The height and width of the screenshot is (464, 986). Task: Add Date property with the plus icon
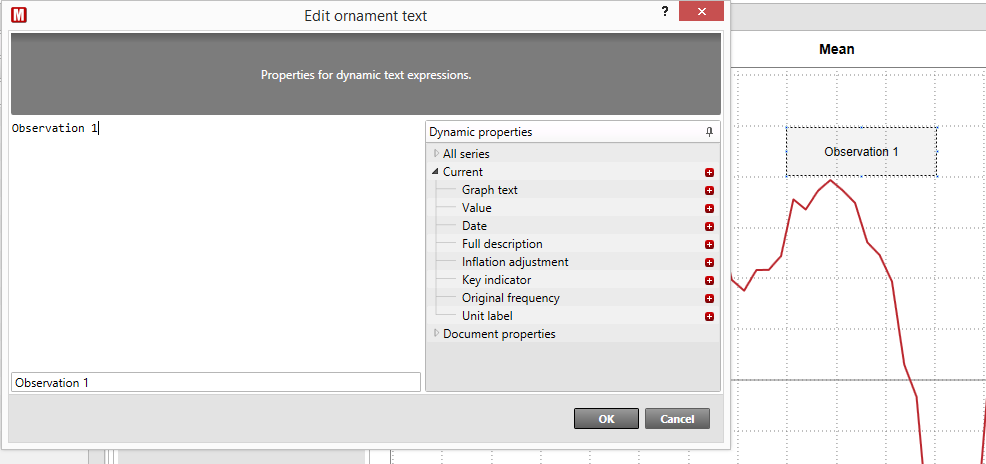click(709, 226)
